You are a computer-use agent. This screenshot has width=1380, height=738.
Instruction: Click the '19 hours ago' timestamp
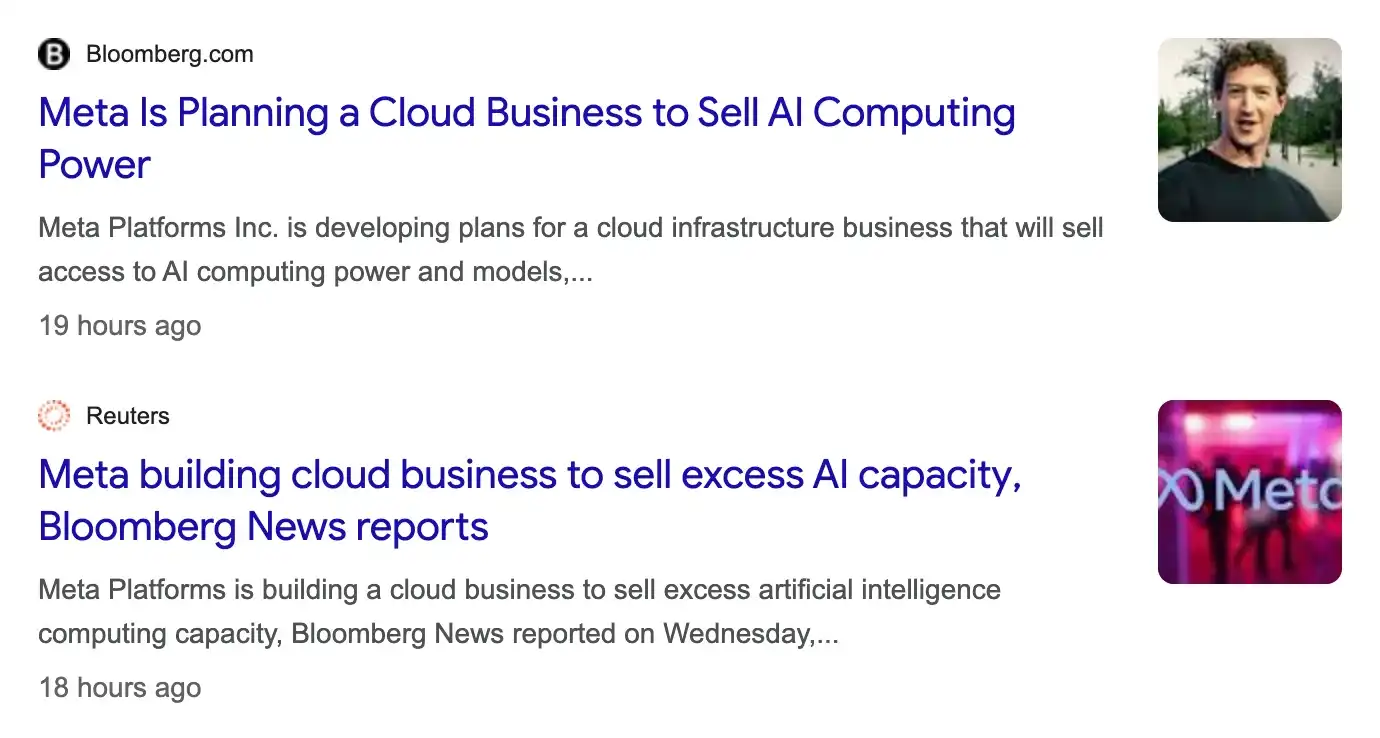pyautogui.click(x=120, y=326)
